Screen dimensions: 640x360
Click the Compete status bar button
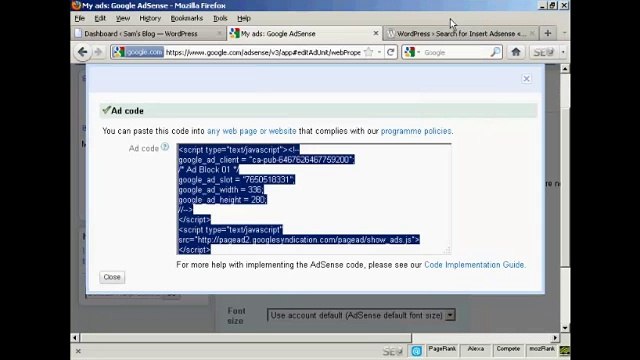(x=508, y=349)
